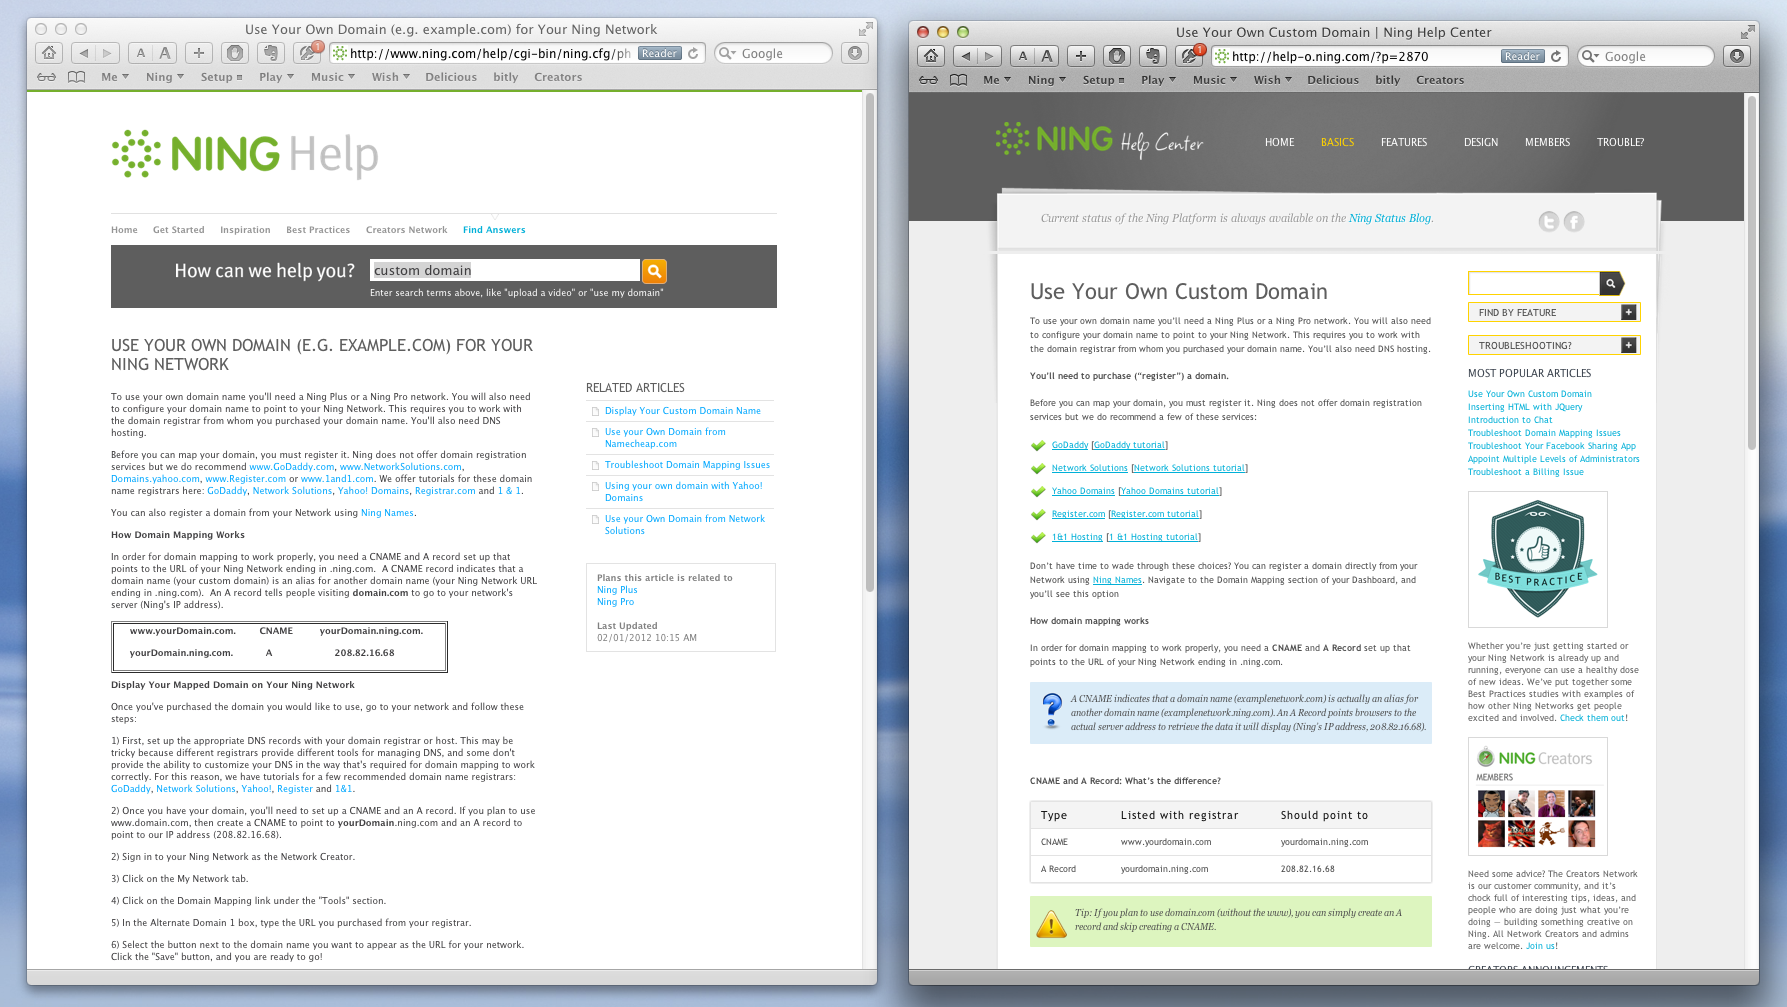Click the larger text size 'A' in left window
This screenshot has width=1787, height=1007.
165,53
